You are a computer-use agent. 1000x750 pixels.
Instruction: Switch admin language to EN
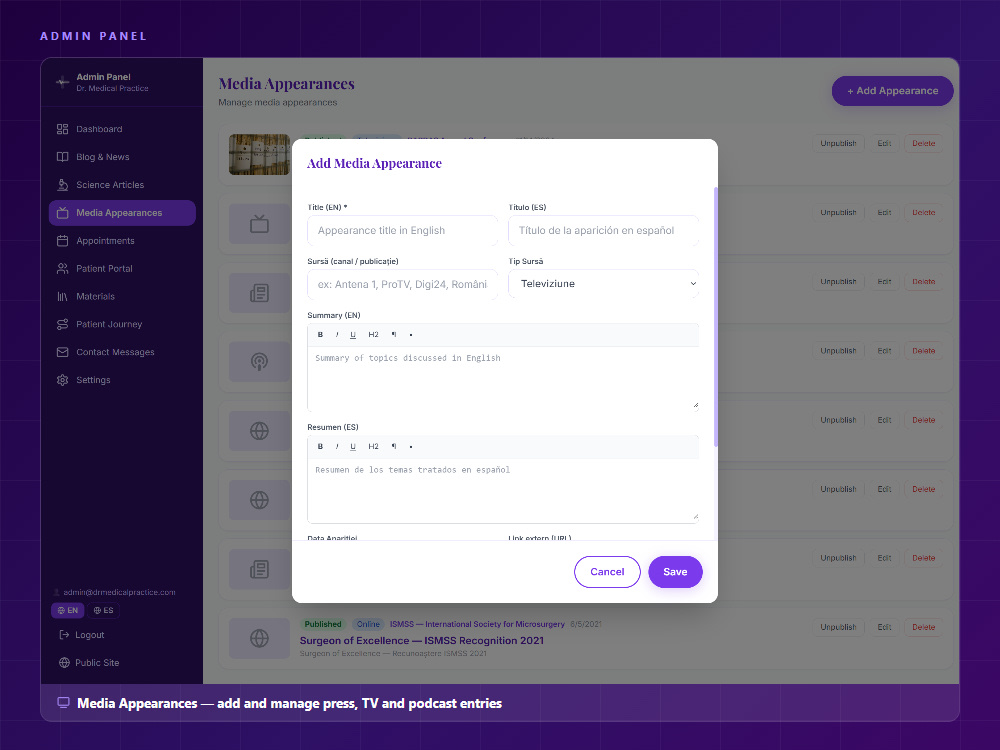click(68, 610)
